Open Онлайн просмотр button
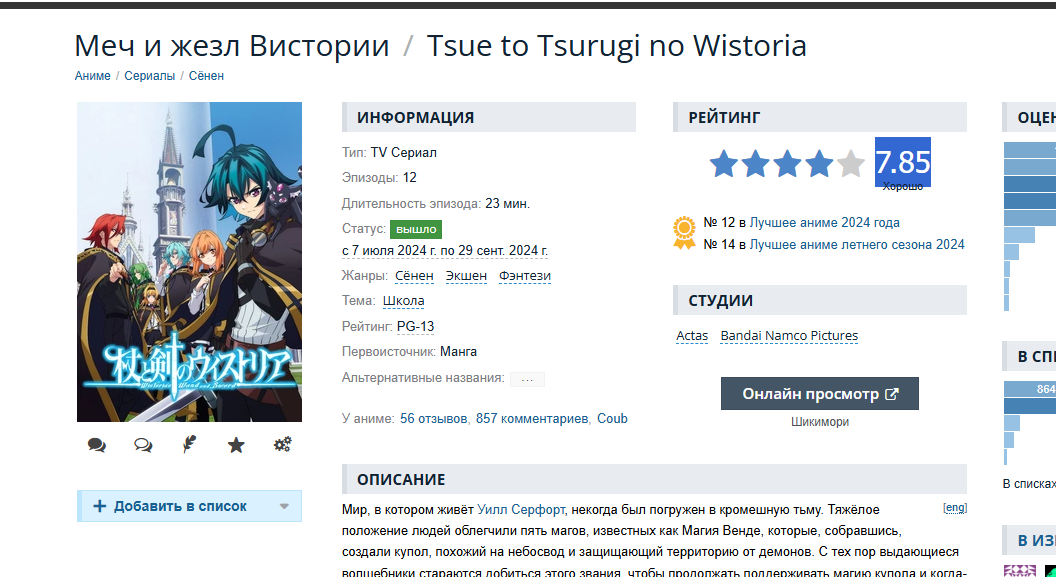1056x577 pixels. (x=820, y=394)
